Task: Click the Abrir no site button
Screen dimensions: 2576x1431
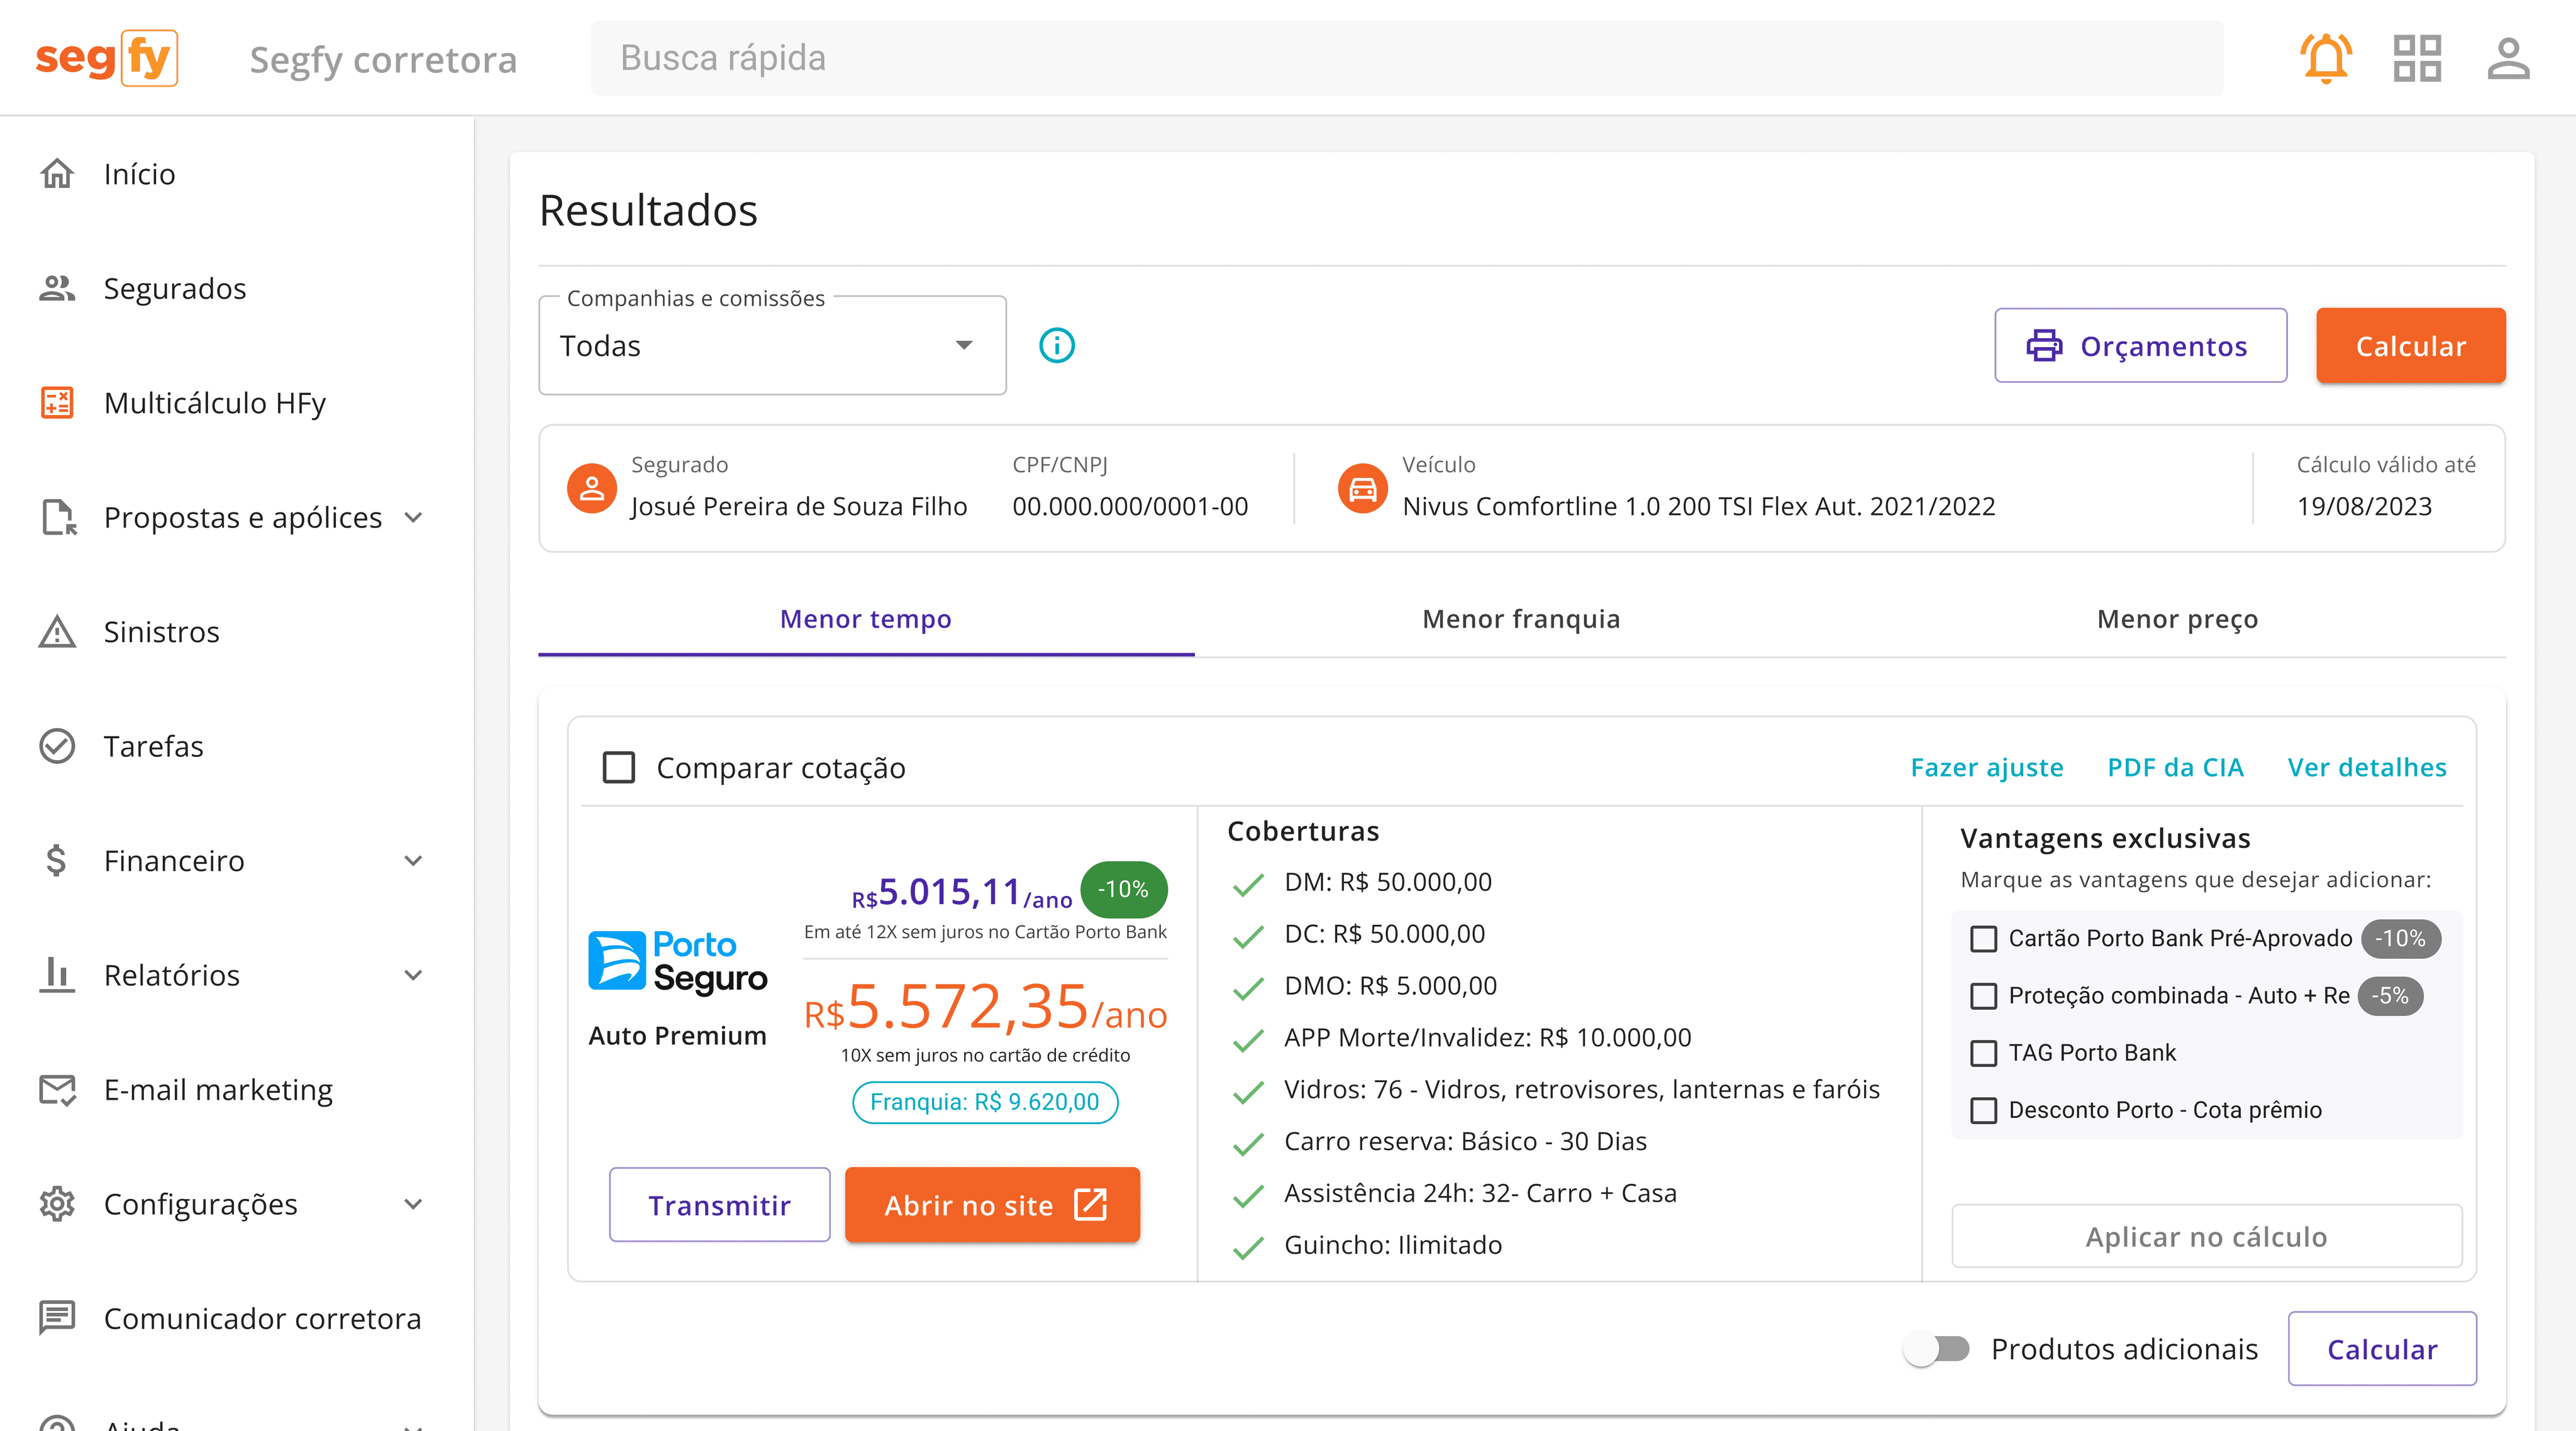Action: tap(992, 1204)
